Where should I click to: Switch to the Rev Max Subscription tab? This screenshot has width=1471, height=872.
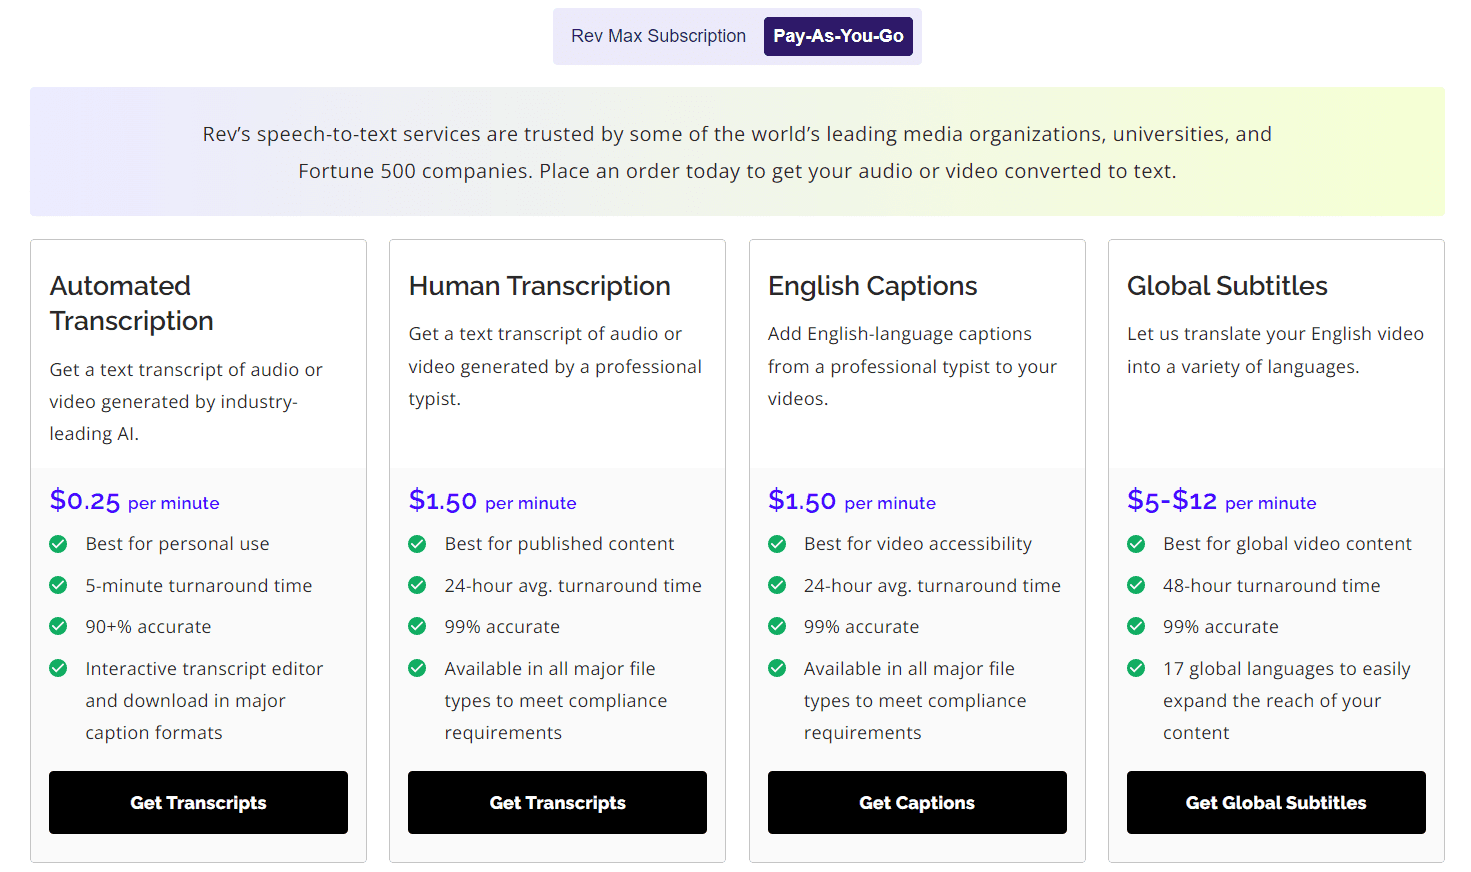(x=658, y=36)
